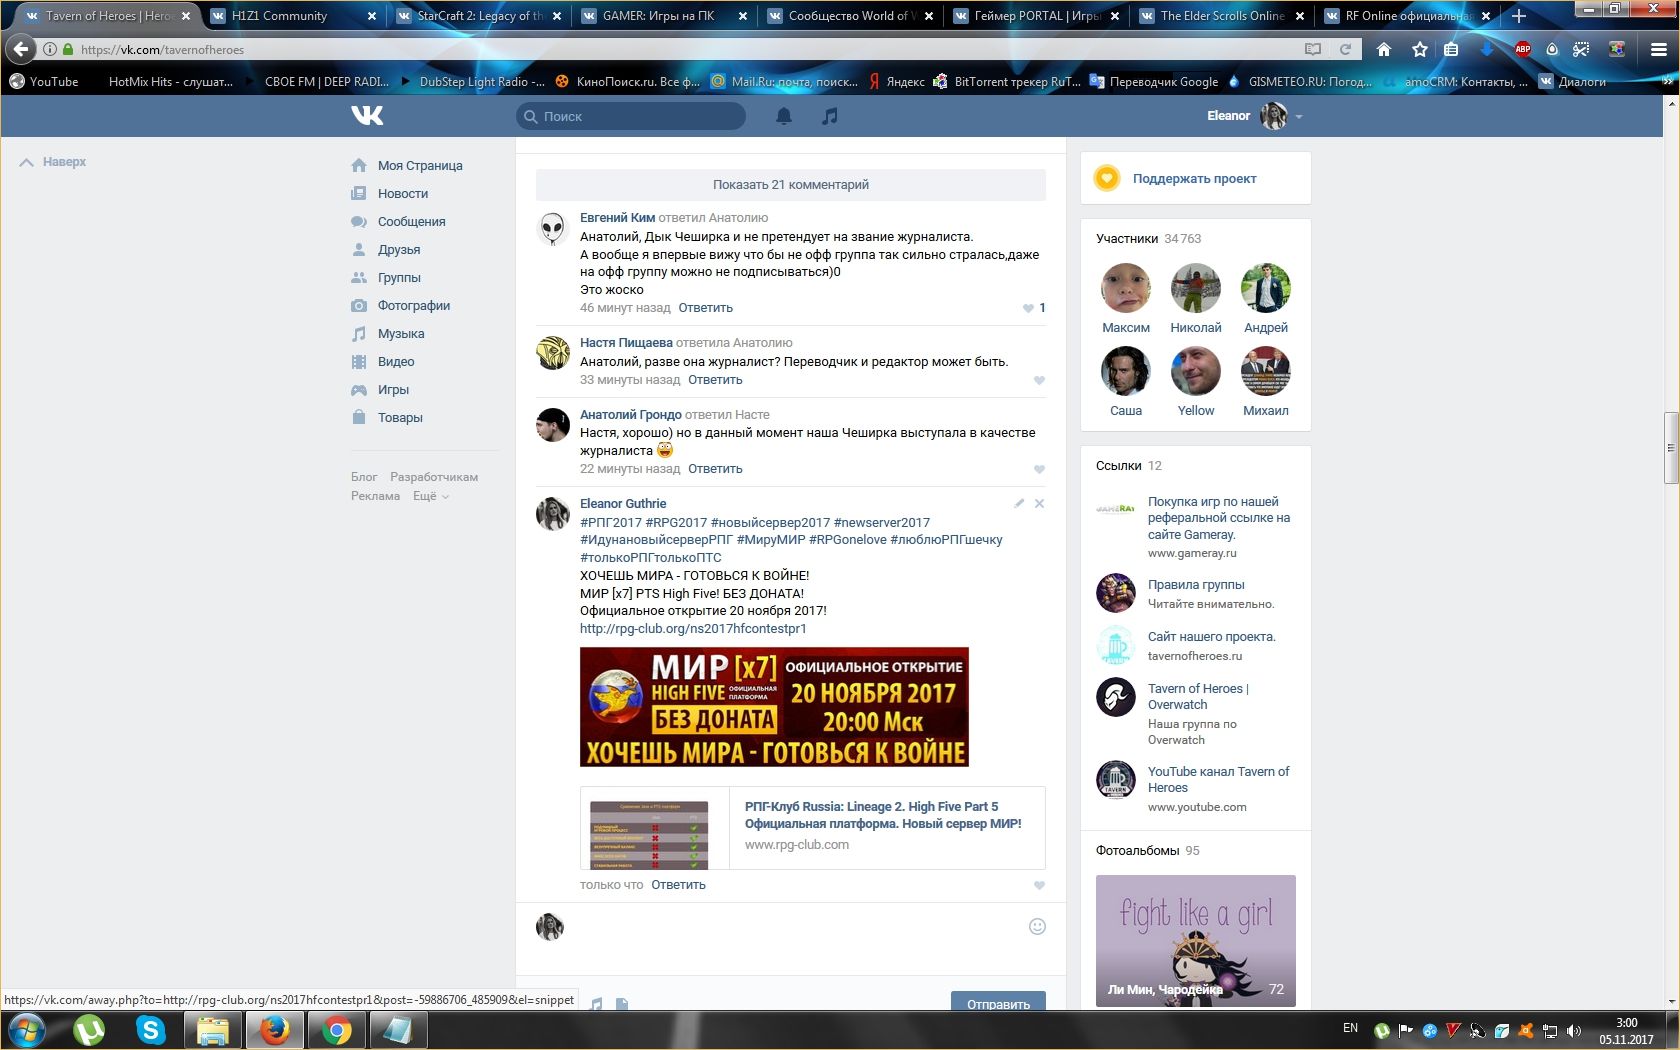Delete Eleanor Guthrie's comment with the X
This screenshot has height=1050, width=1680.
point(1039,504)
